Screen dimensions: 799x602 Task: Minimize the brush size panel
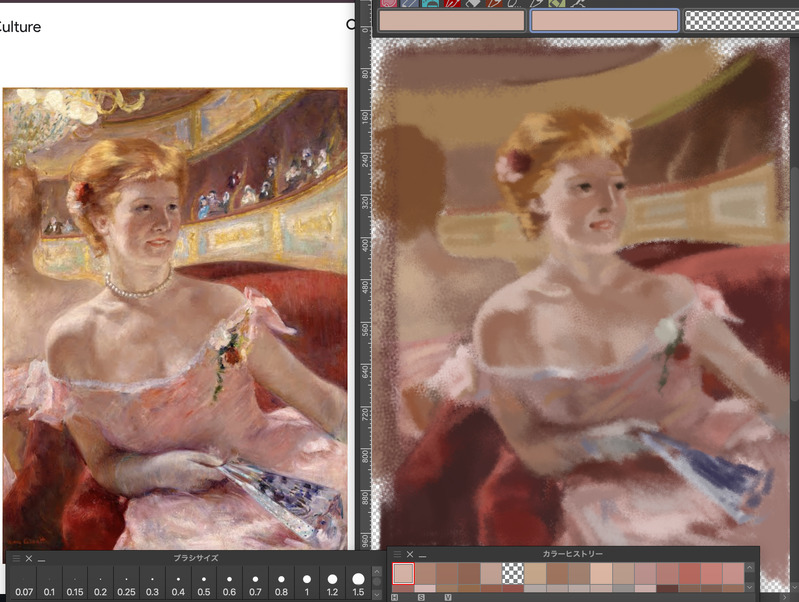click(42, 560)
